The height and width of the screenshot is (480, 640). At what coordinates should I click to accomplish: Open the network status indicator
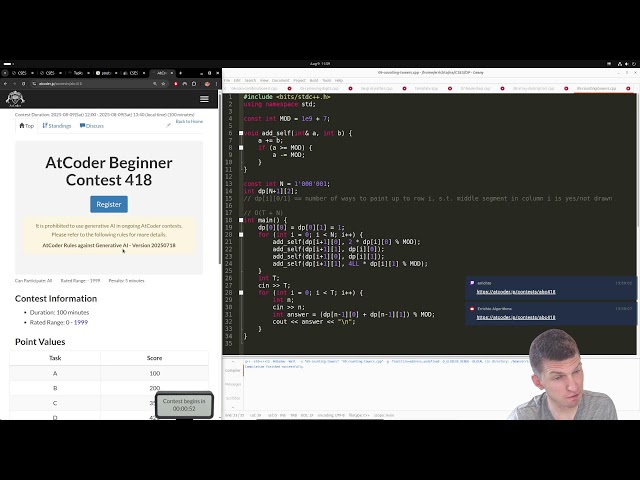620,64
